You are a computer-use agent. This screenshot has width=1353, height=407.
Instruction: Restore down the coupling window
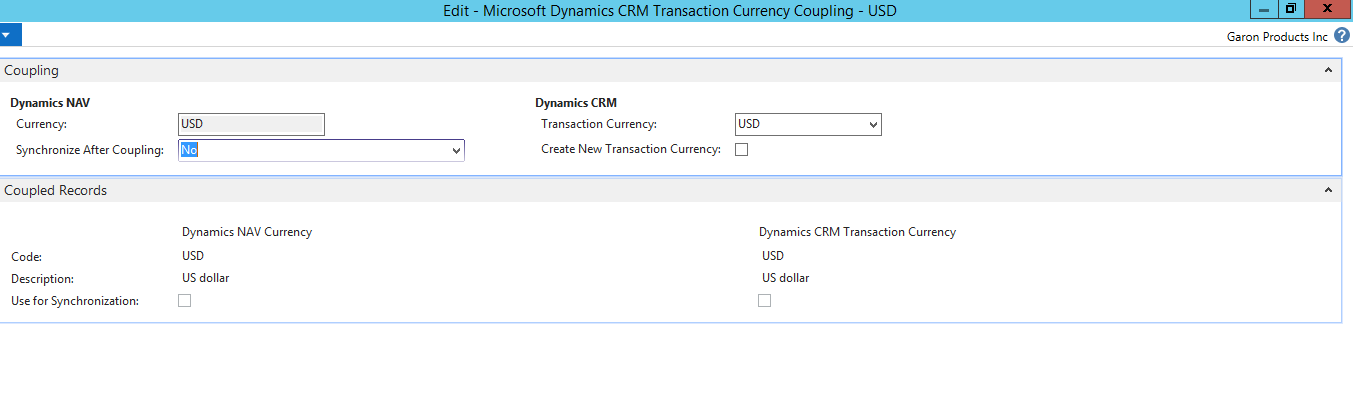(1290, 9)
